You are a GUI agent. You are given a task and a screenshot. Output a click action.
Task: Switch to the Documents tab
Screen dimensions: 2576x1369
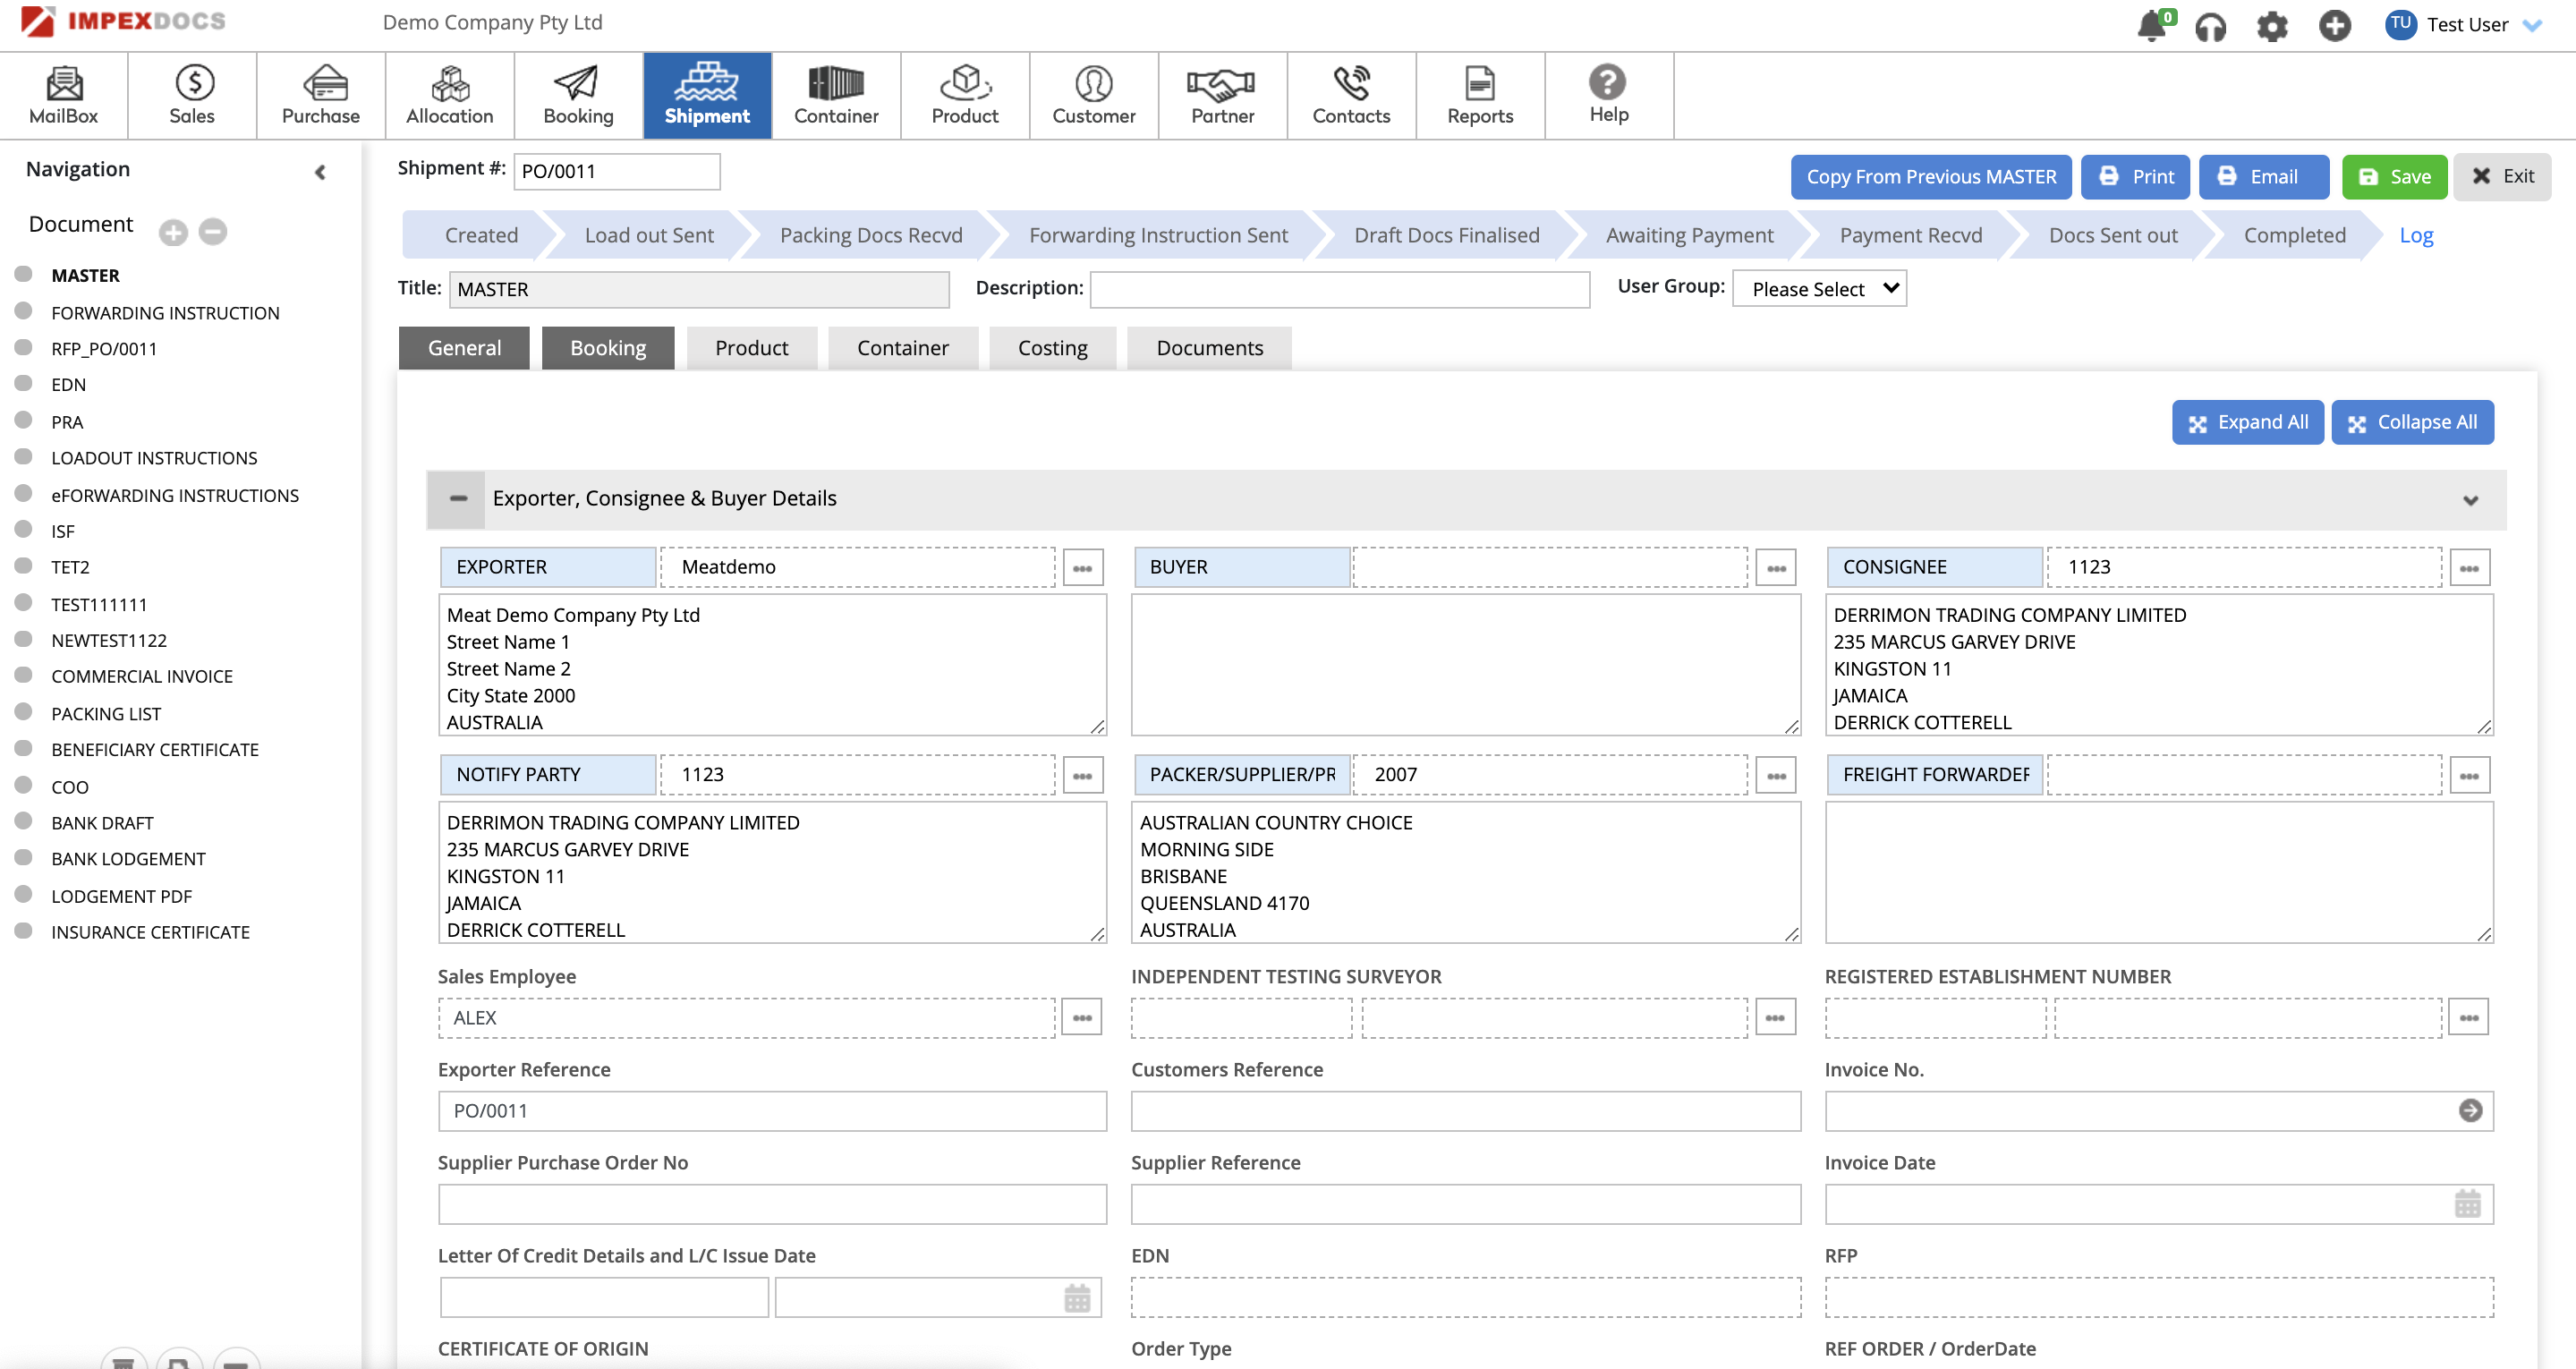(1209, 348)
